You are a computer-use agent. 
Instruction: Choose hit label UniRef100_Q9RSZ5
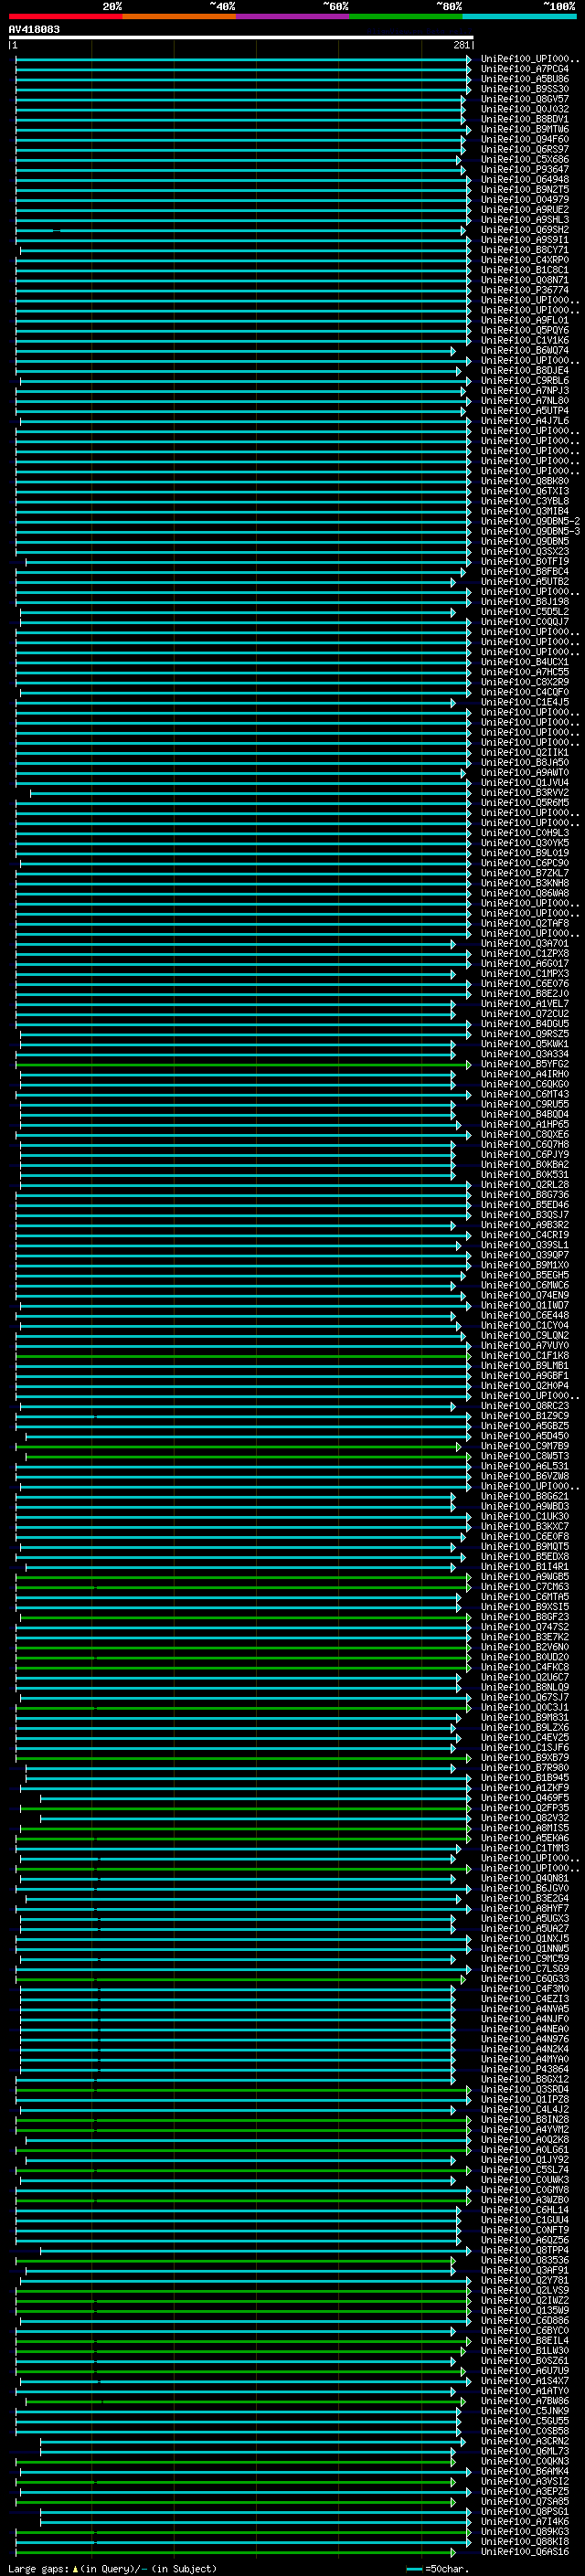click(525, 1033)
